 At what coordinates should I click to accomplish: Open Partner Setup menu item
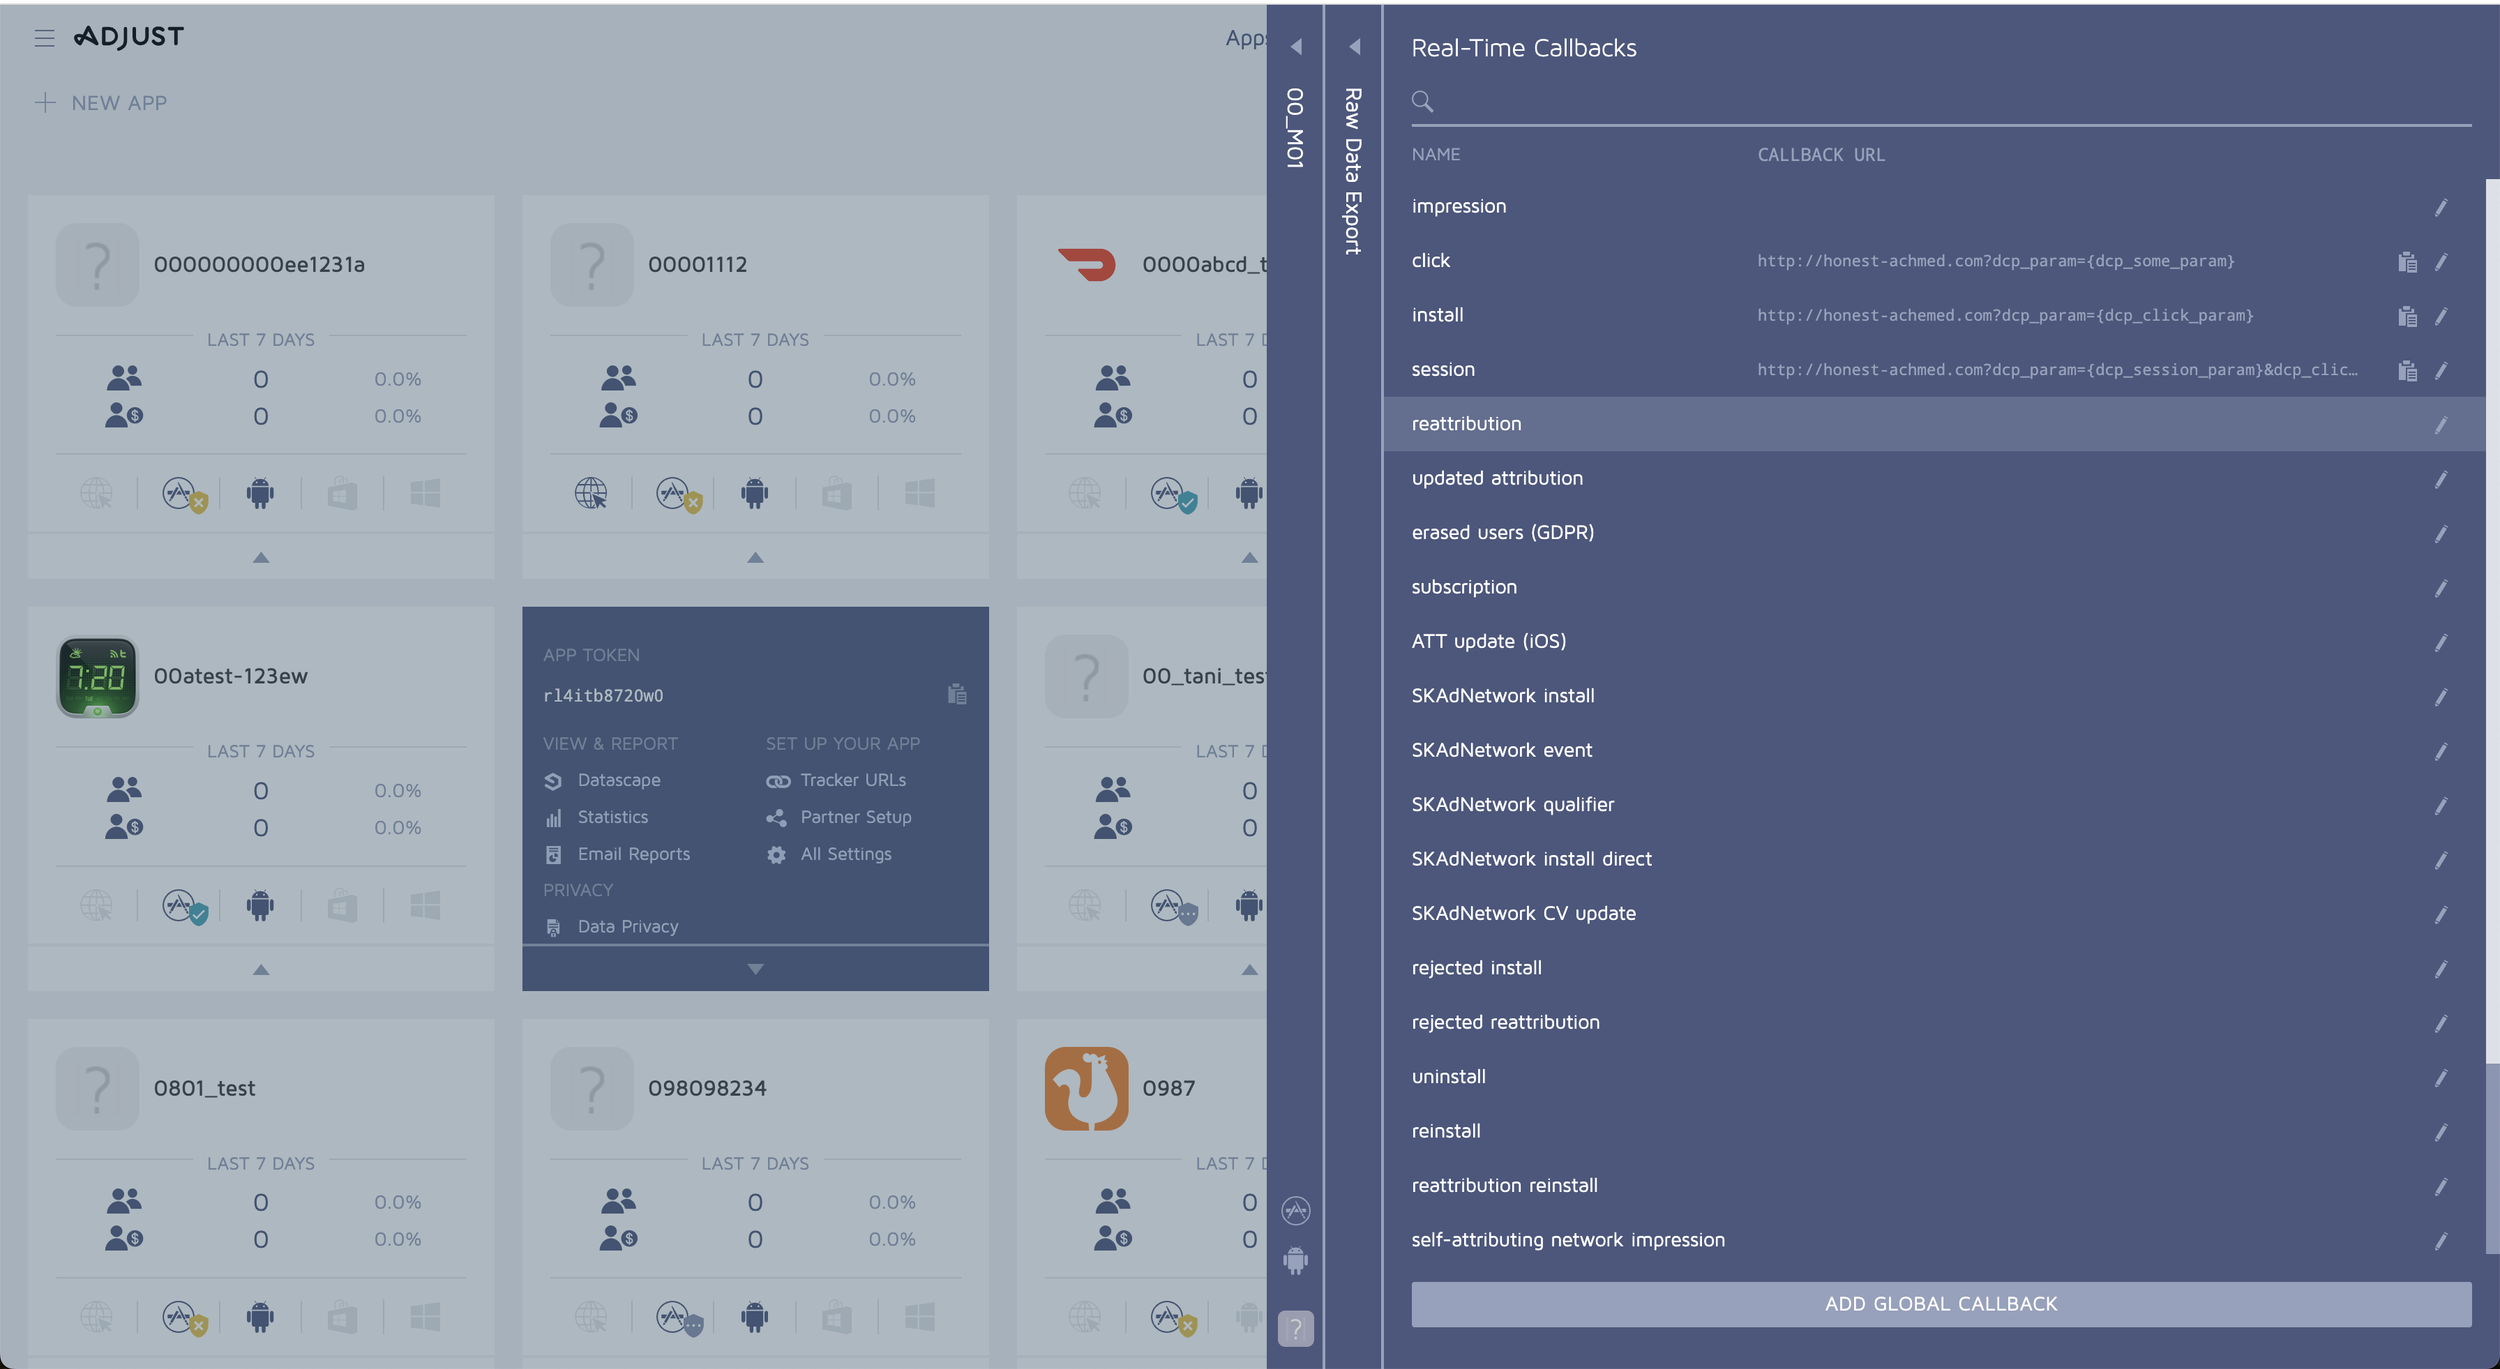855,817
